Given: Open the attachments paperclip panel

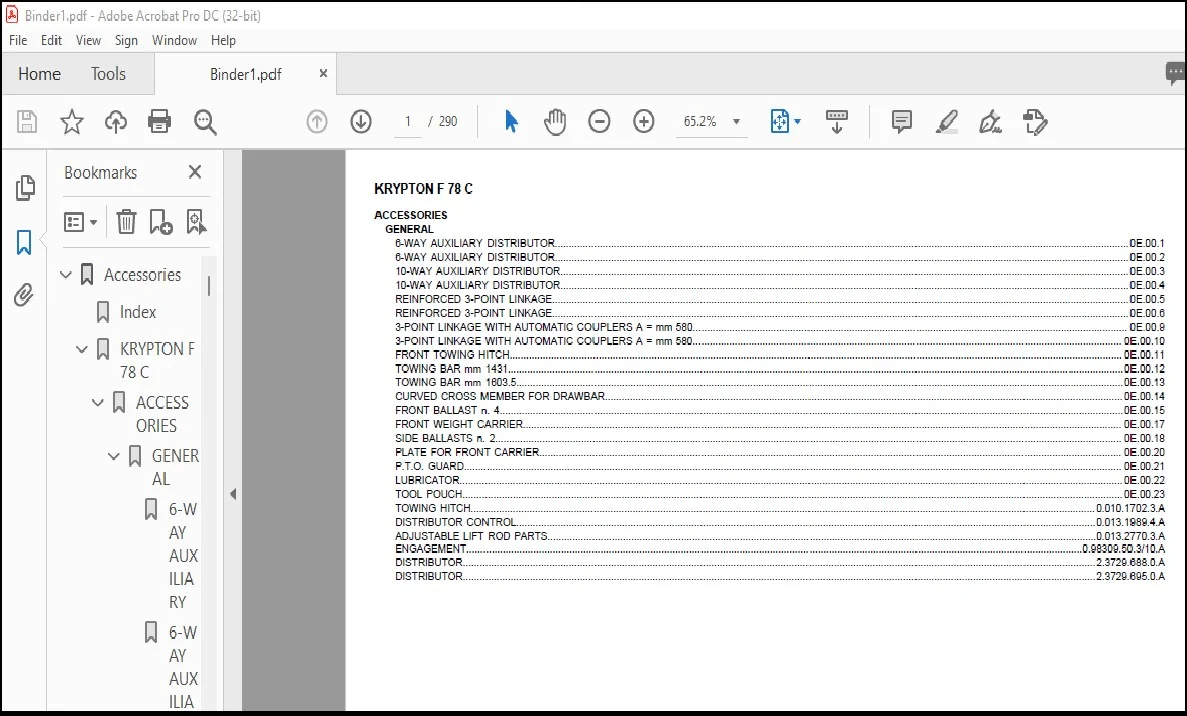Looking at the screenshot, I should (x=24, y=294).
